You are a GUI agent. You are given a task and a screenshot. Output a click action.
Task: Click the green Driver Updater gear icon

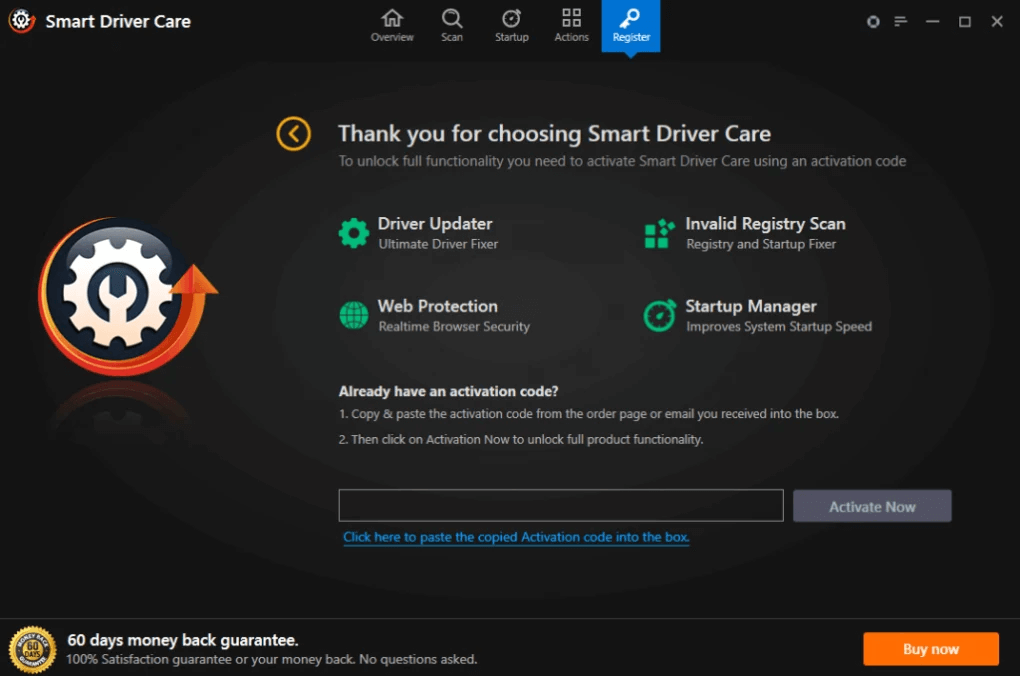pyautogui.click(x=354, y=233)
